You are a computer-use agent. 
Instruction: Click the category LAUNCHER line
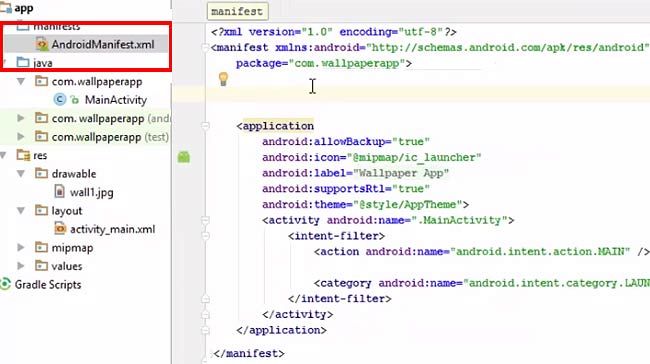pyautogui.click(x=482, y=283)
